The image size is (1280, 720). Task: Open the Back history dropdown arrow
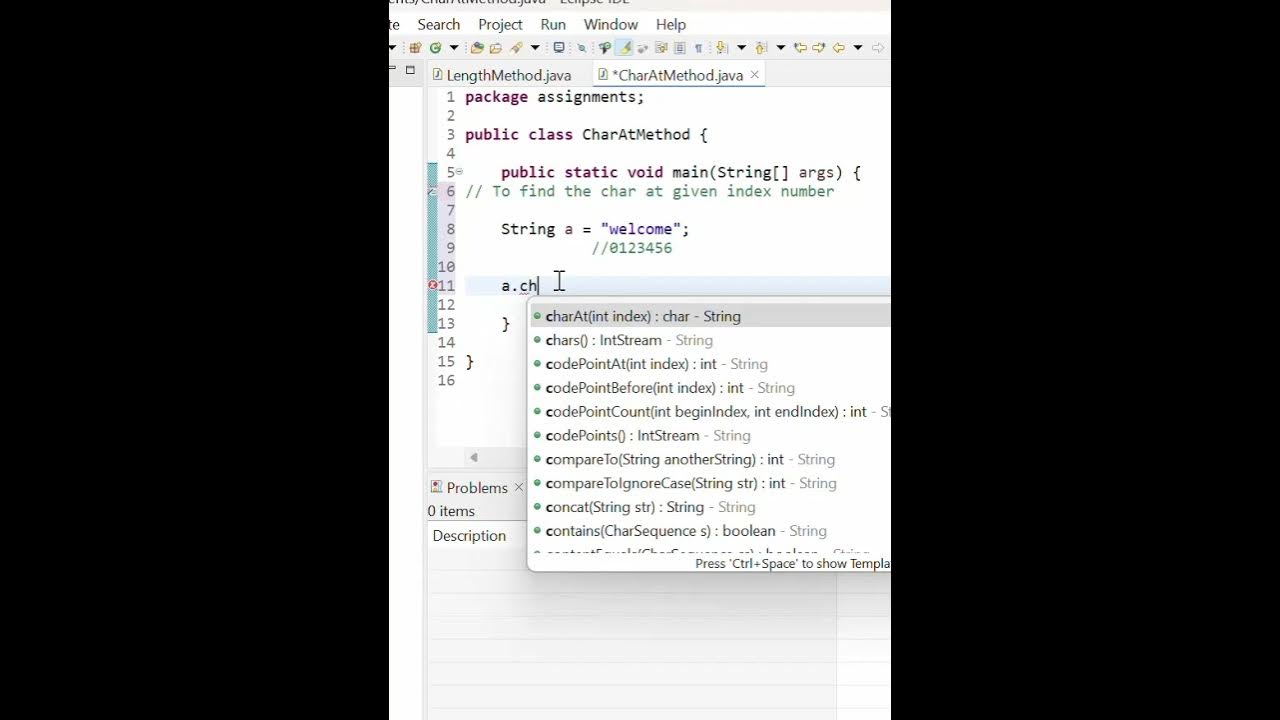857,48
